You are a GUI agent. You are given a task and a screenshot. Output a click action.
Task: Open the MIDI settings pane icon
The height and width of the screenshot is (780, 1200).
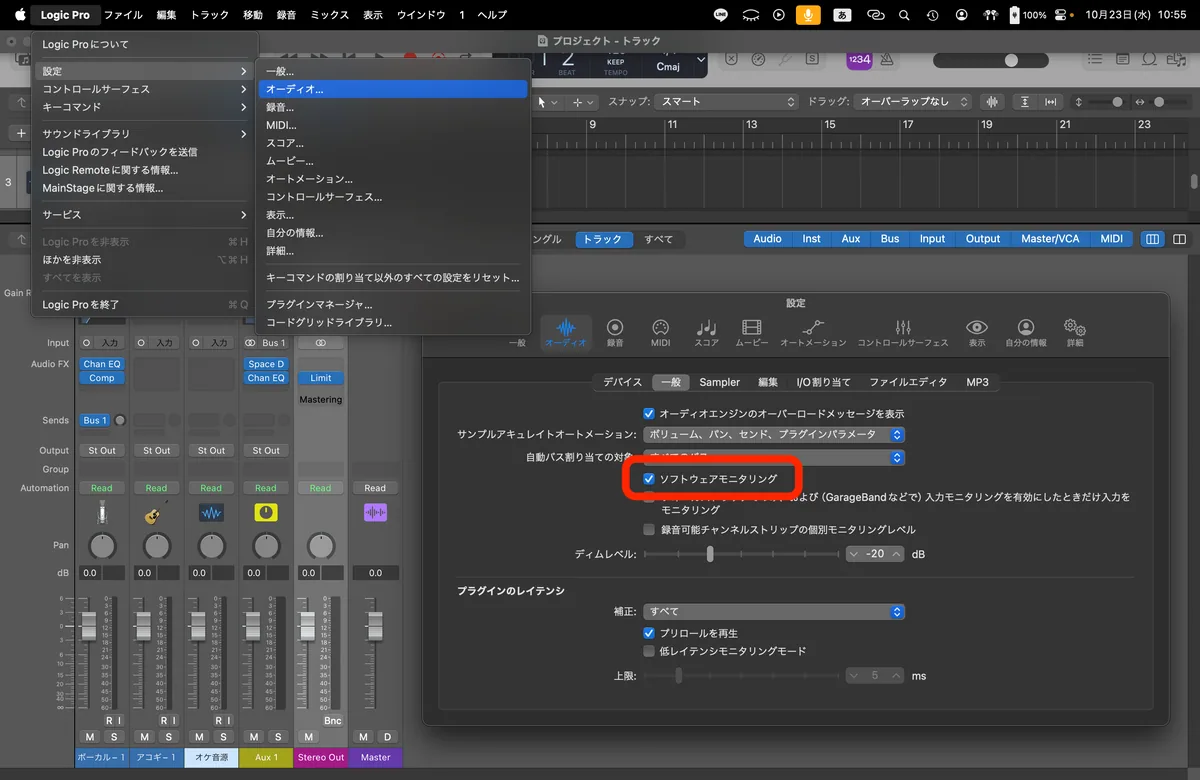coord(660,333)
